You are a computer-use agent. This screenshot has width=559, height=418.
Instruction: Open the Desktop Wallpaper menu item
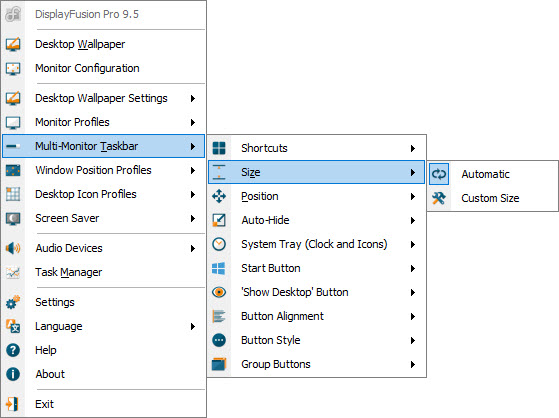click(x=104, y=44)
